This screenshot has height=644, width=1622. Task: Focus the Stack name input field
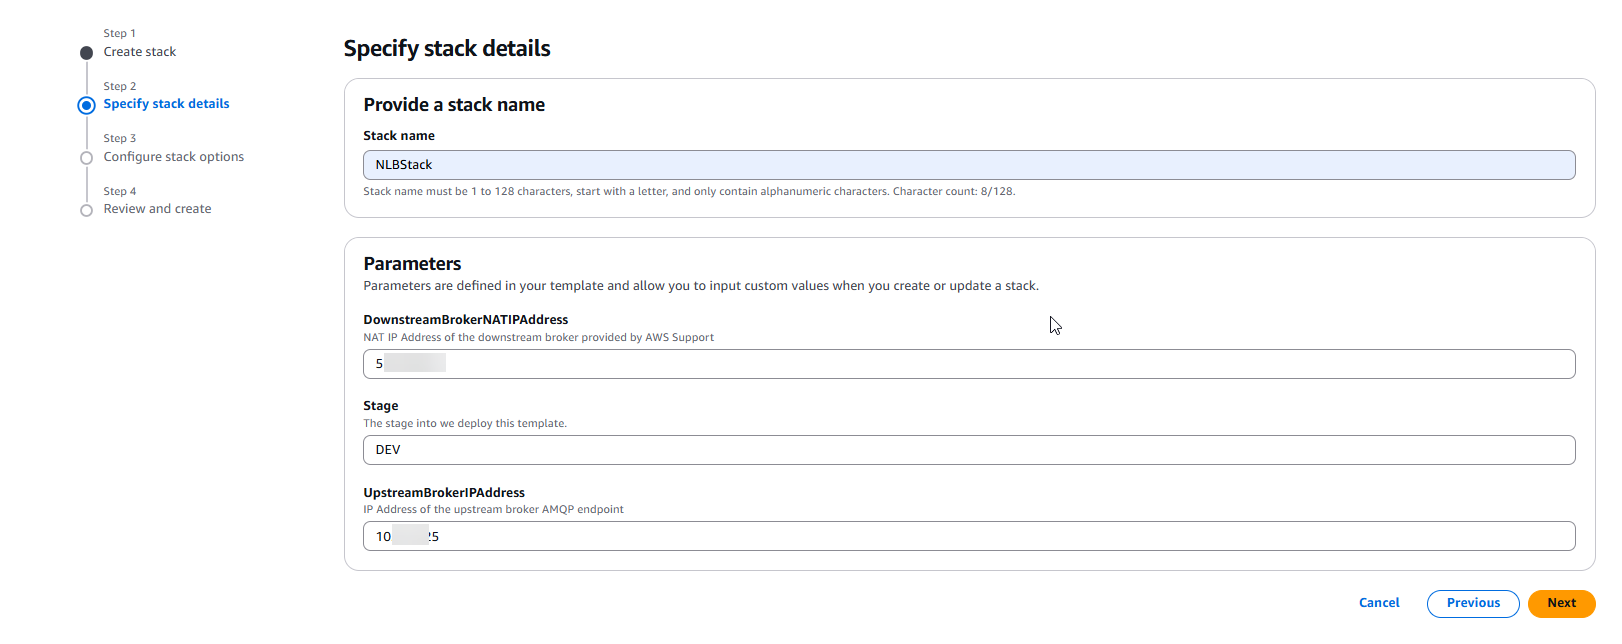969,165
